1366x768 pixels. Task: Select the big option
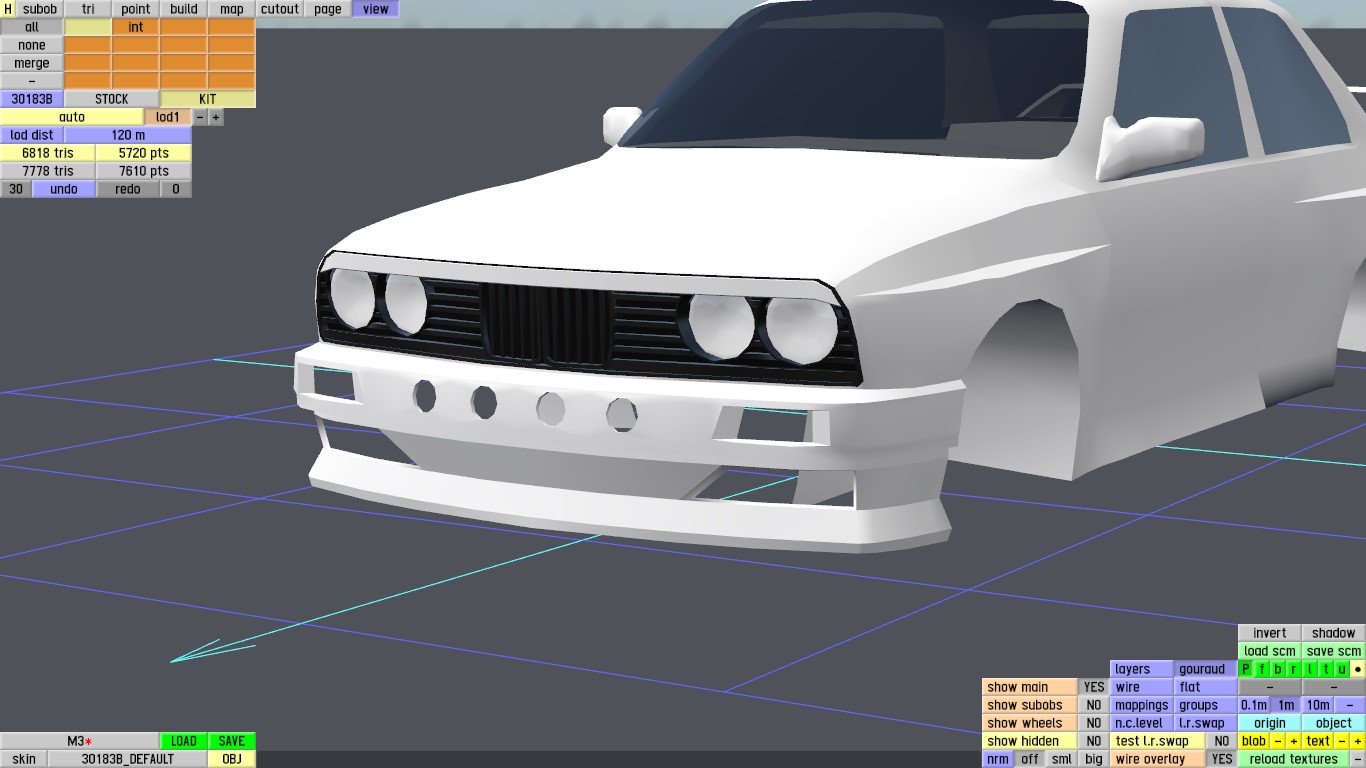(x=1094, y=759)
